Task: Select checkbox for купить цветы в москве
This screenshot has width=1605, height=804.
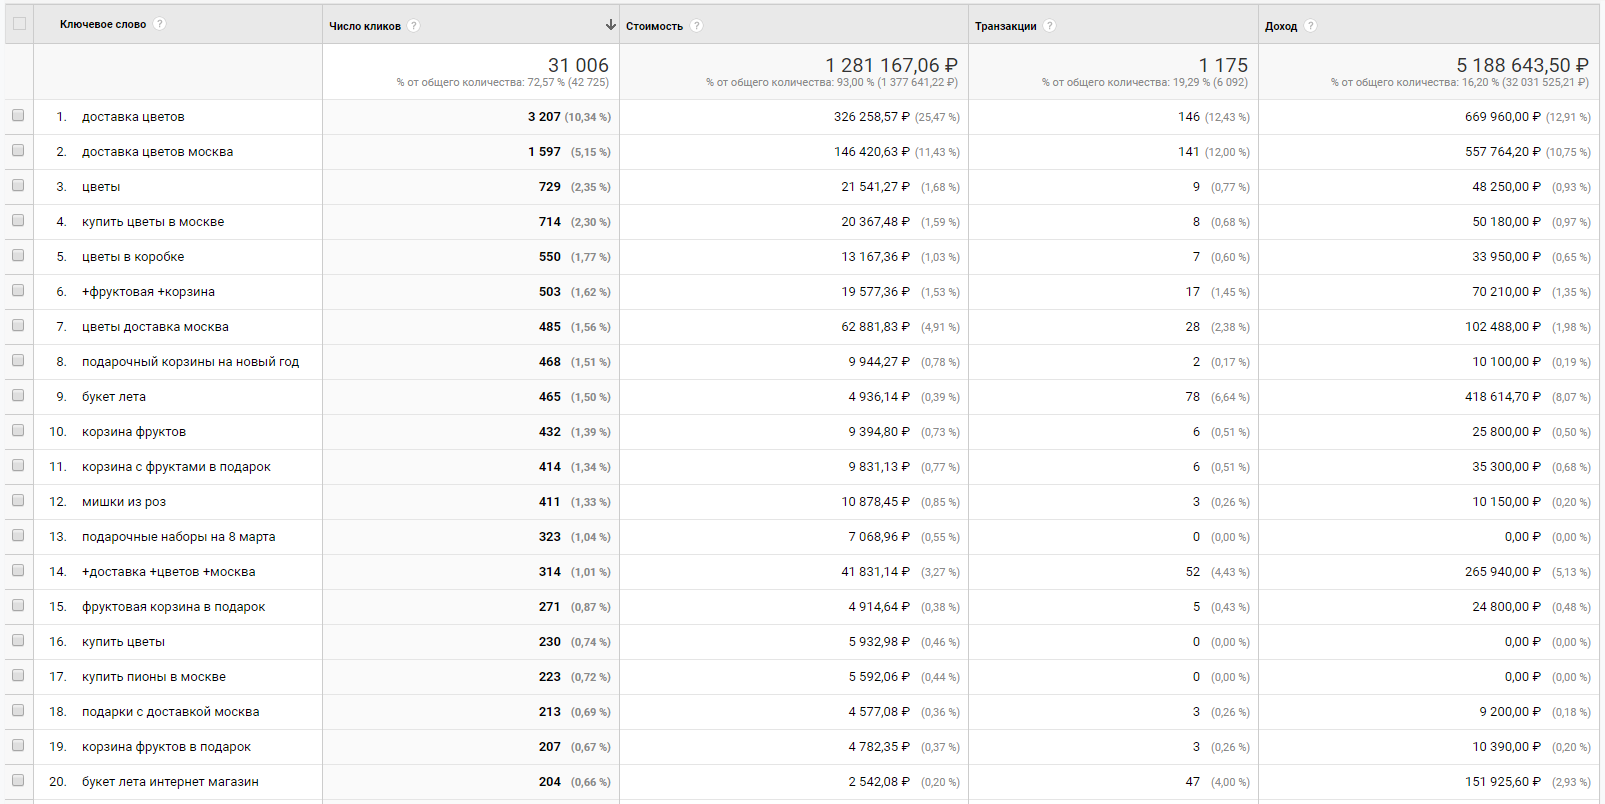Action: 18,221
